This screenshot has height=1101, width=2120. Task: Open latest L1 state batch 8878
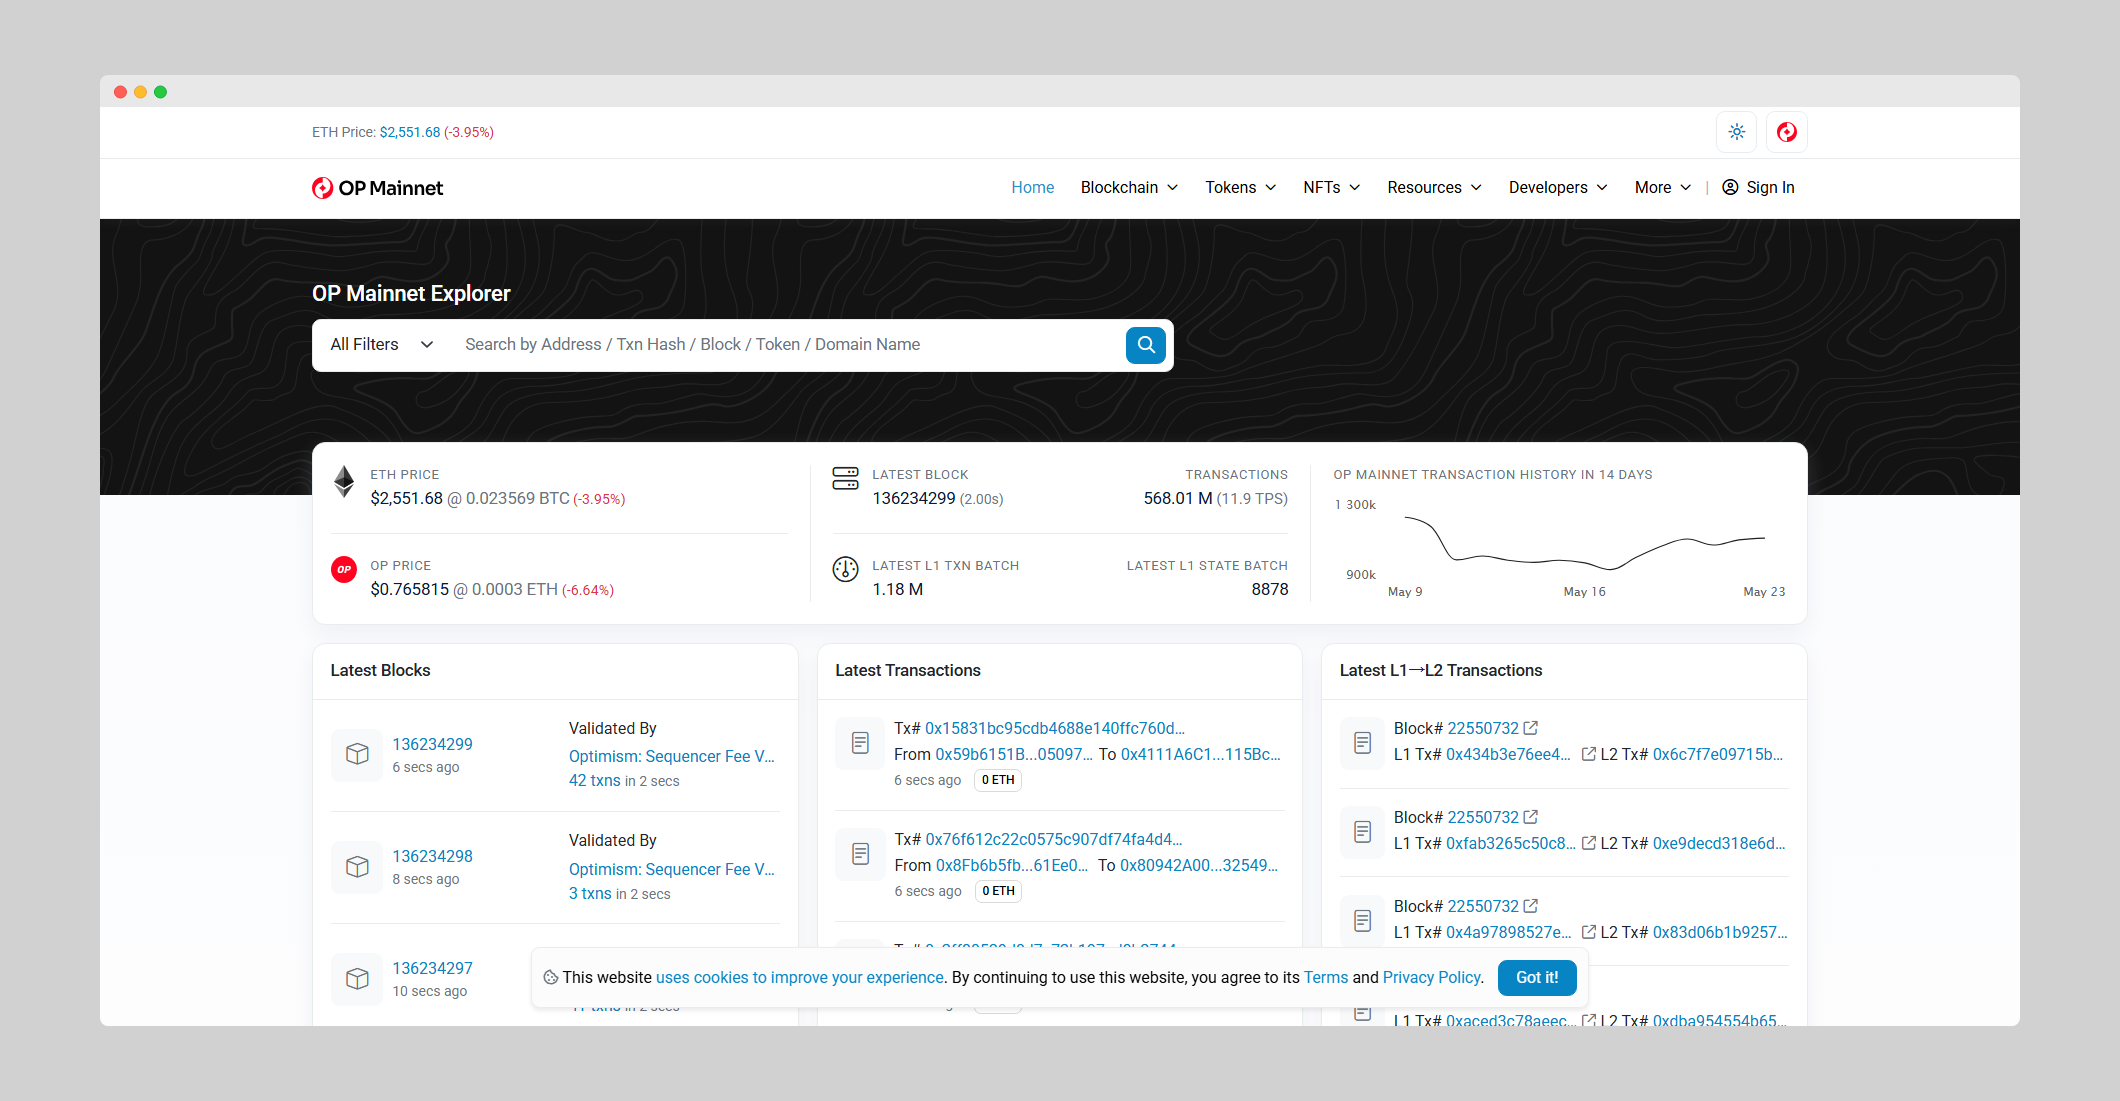point(1270,590)
